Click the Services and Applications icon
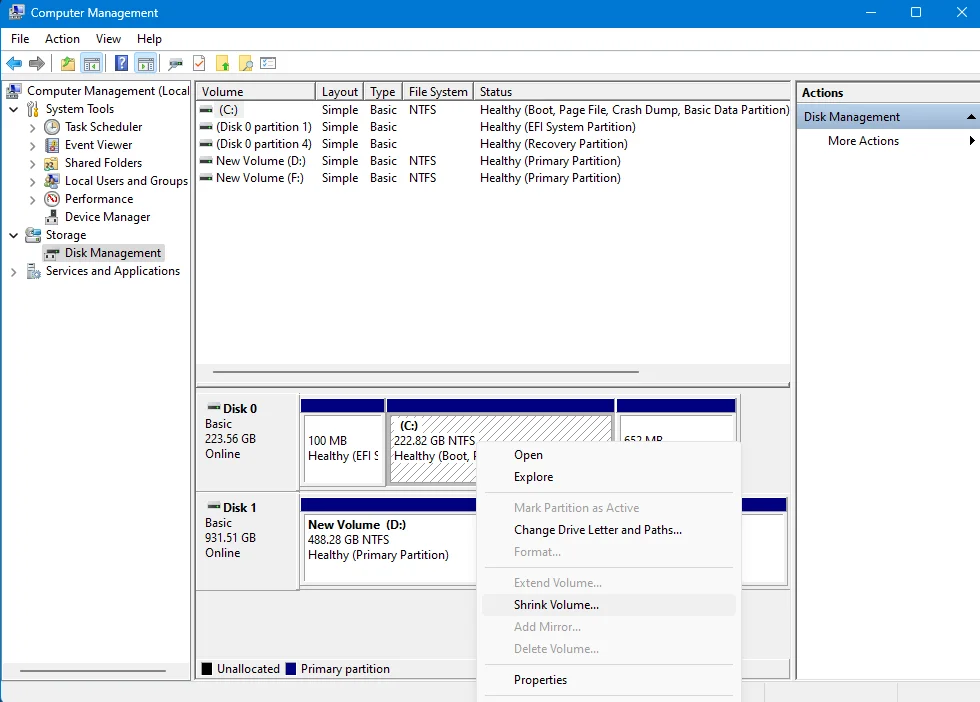 (x=33, y=271)
